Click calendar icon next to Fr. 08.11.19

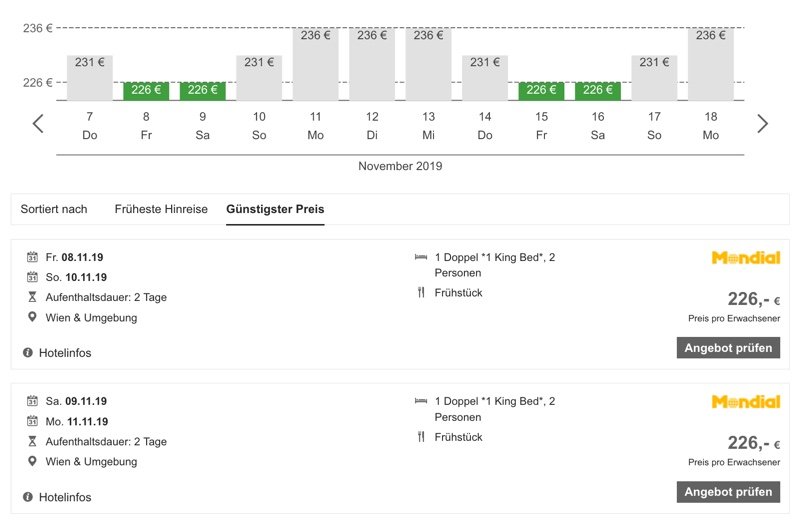click(32, 257)
